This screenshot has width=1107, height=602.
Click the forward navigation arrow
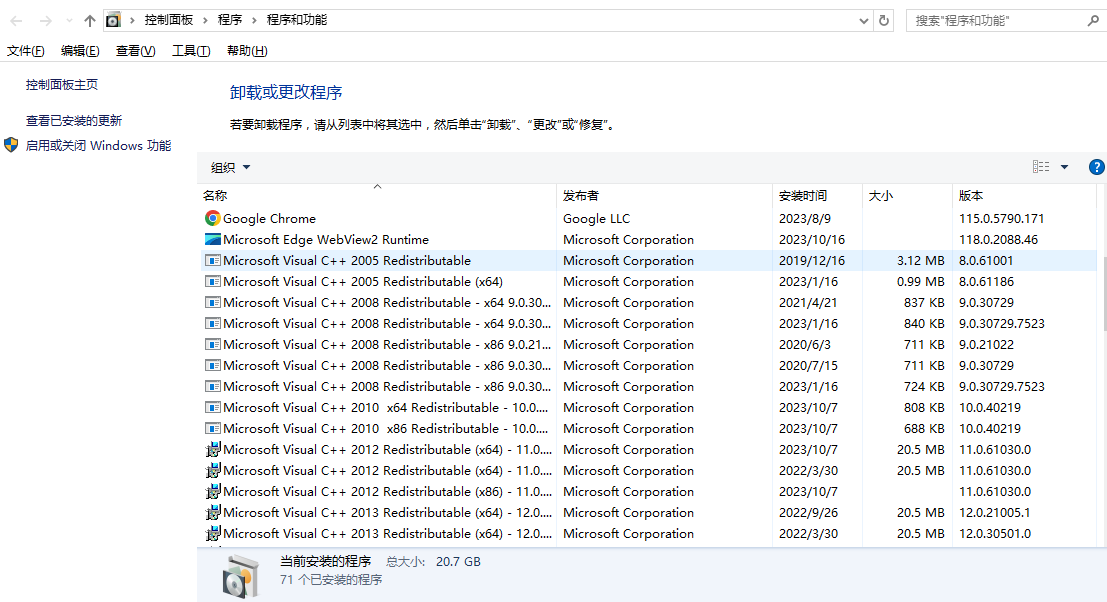click(45, 20)
